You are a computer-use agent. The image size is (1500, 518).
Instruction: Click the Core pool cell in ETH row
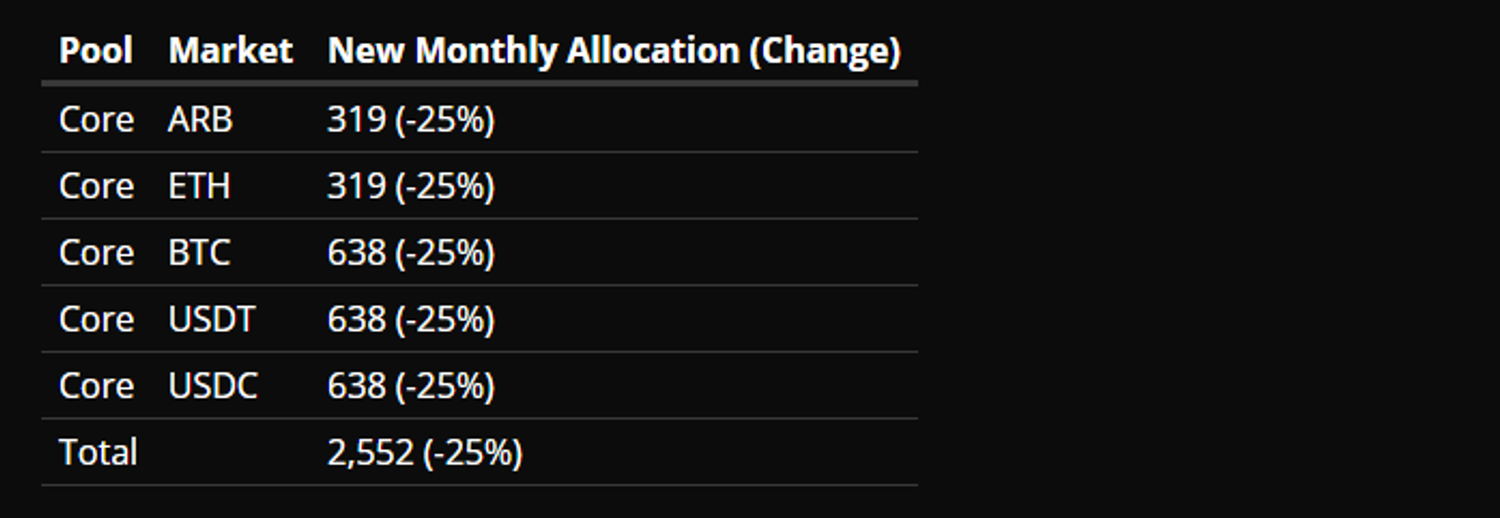pos(96,186)
